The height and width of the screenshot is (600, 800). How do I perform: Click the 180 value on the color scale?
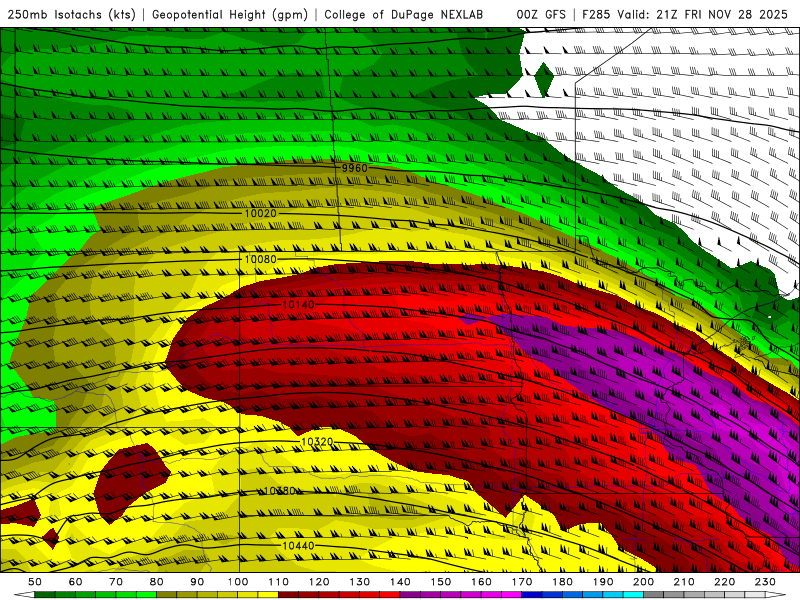tap(562, 582)
